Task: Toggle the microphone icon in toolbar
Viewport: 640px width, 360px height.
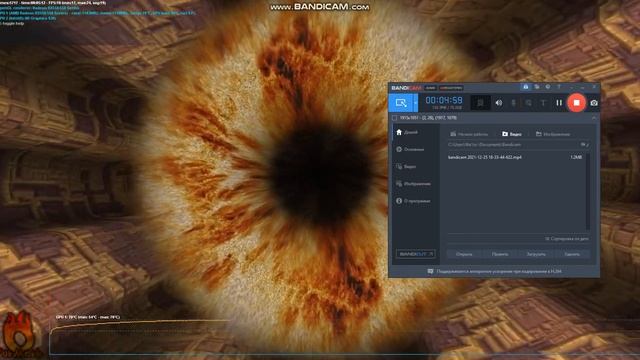Action: [513, 103]
